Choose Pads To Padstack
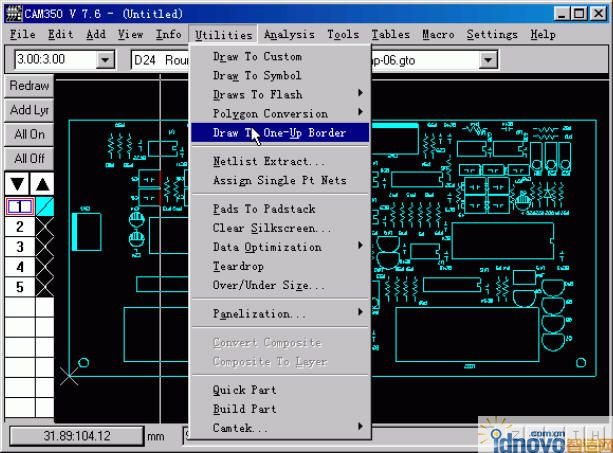 tap(280, 209)
